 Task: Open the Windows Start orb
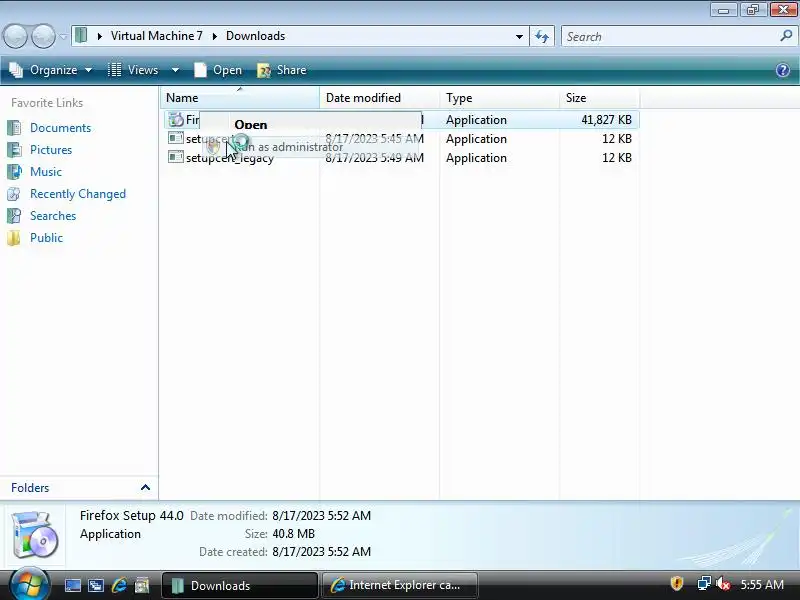pos(29,584)
